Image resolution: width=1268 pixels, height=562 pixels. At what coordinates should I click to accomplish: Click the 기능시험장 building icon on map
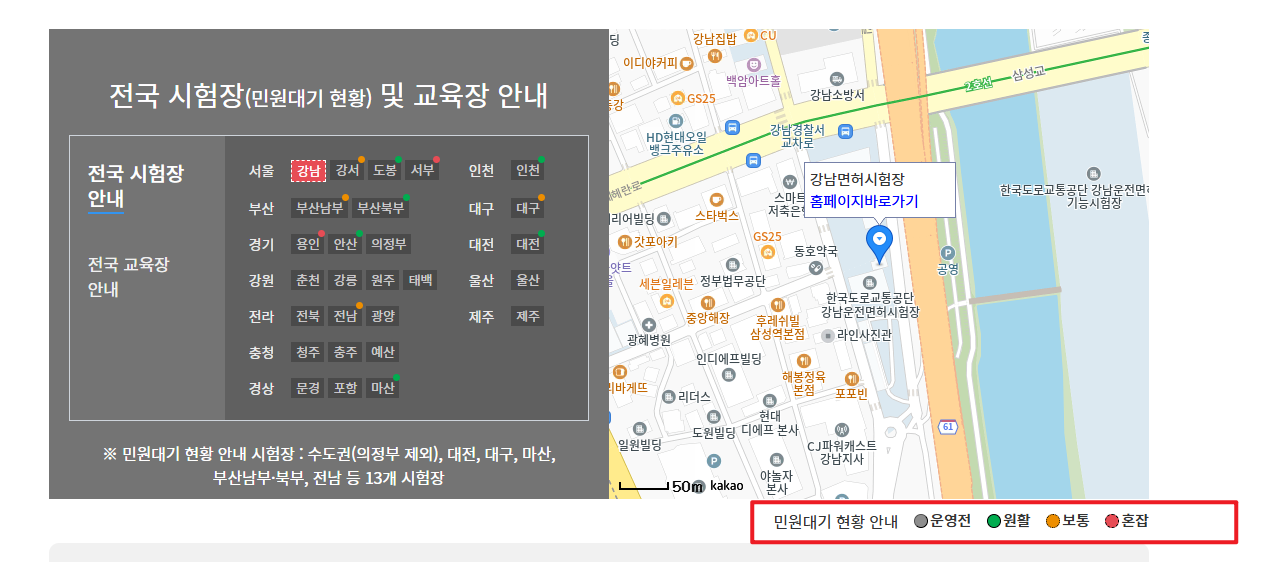point(1093,174)
